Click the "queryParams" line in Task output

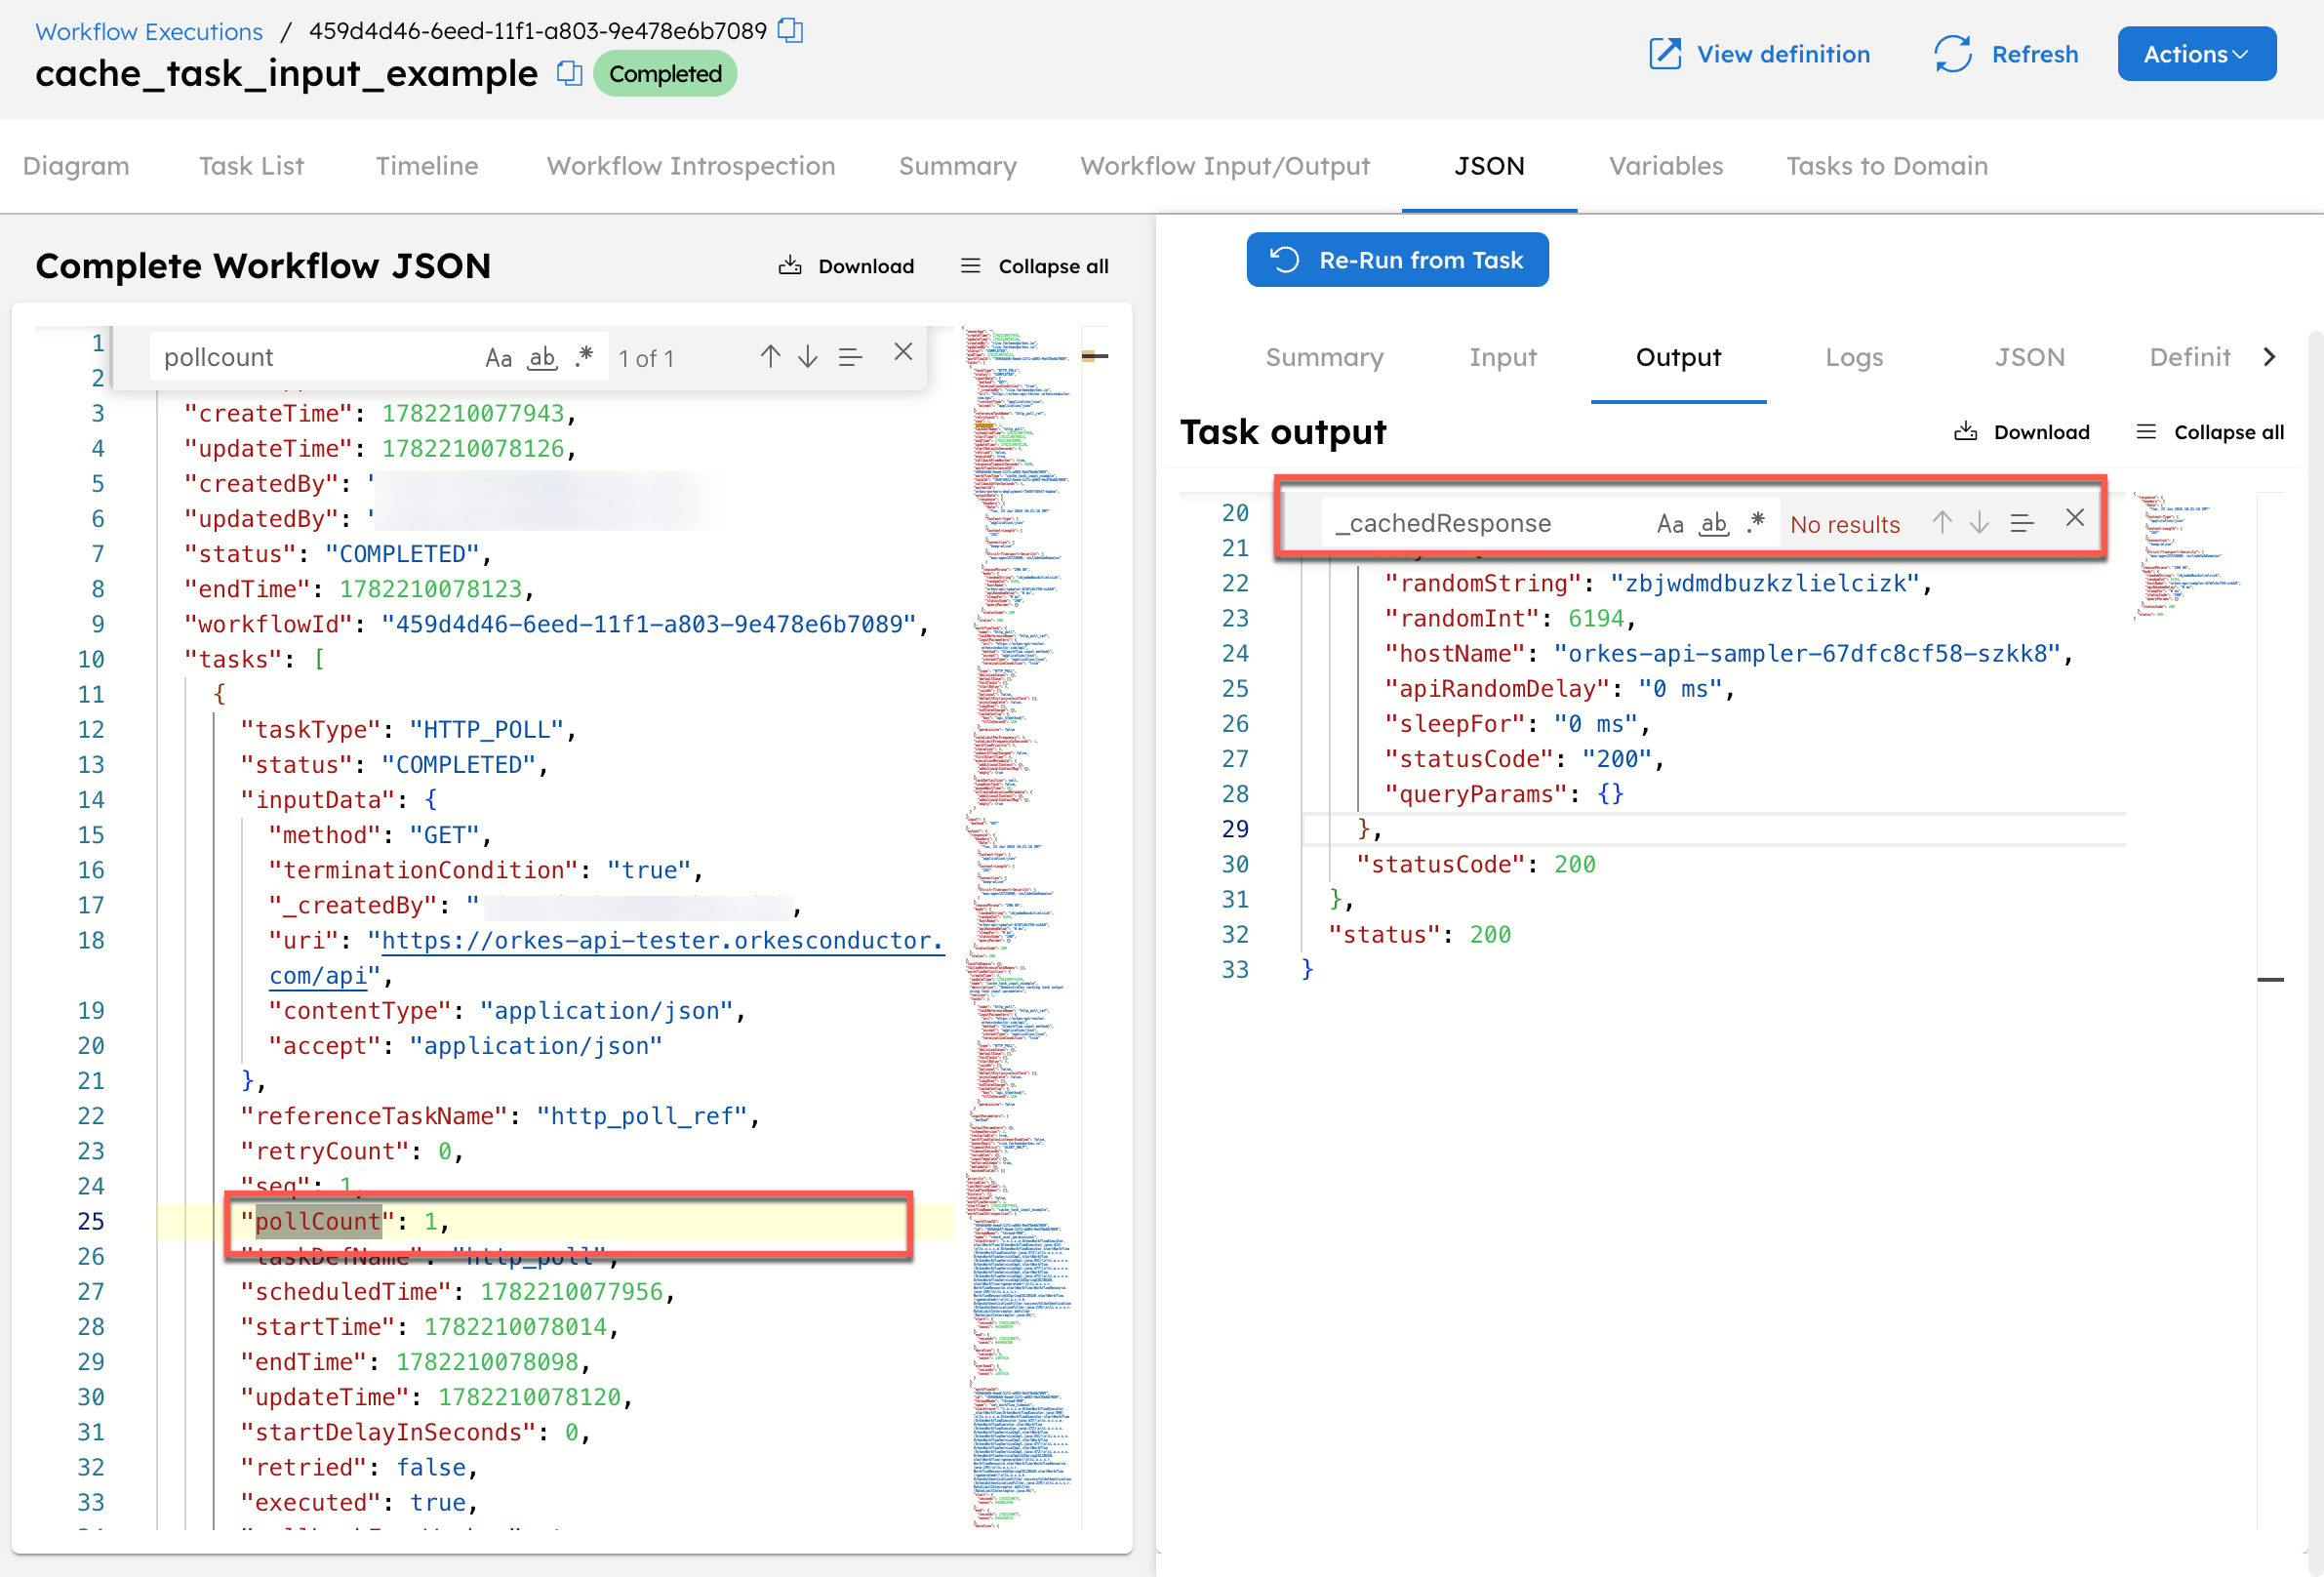pyautogui.click(x=1503, y=794)
